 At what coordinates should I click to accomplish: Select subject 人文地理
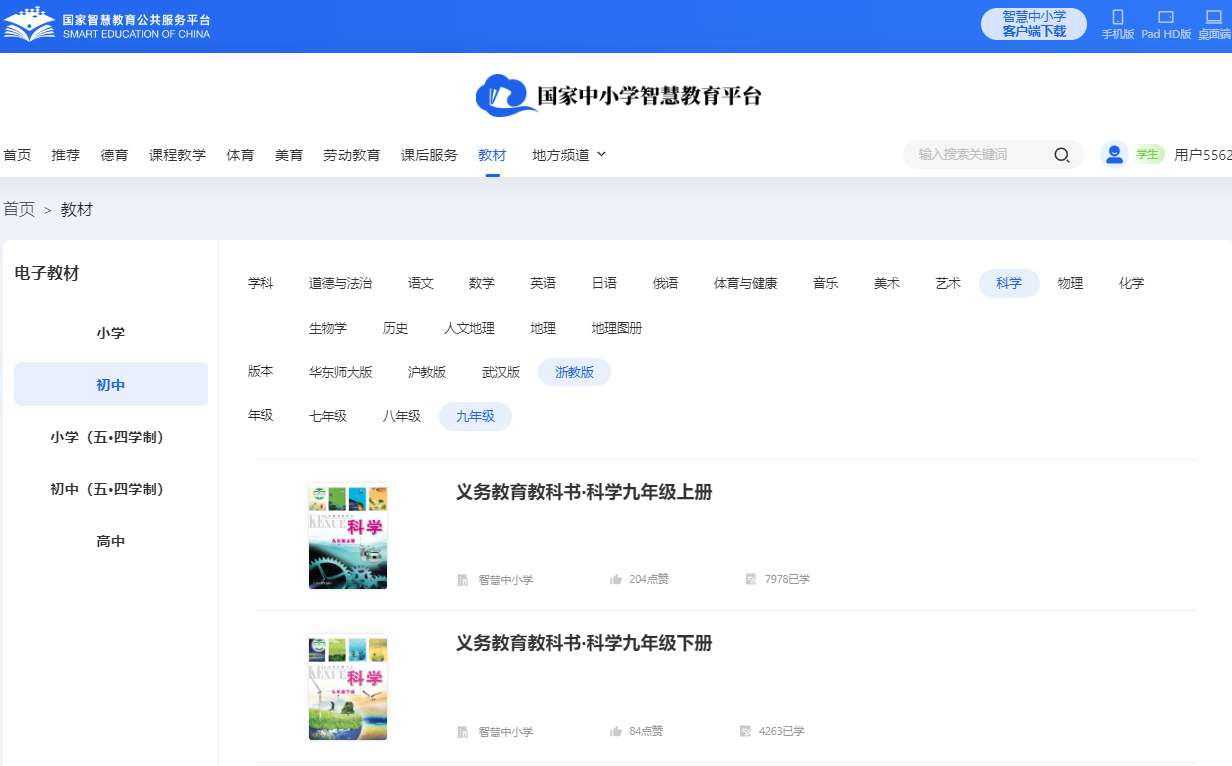coord(469,328)
